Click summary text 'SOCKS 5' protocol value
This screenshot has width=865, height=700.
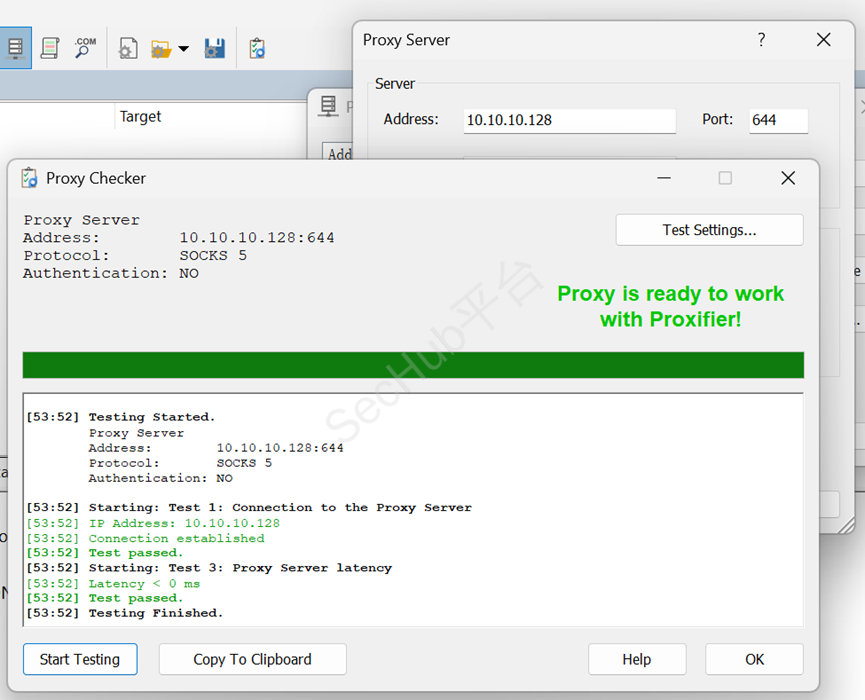coord(213,255)
